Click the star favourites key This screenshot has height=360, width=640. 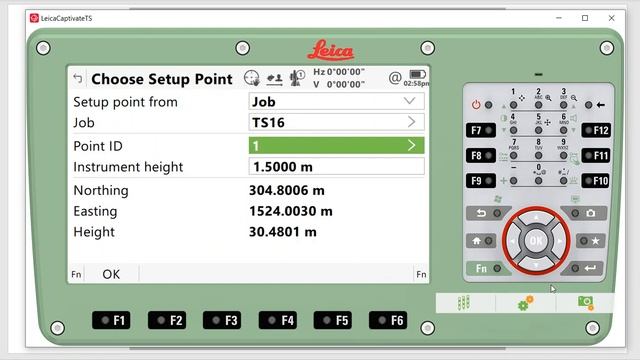590,241
